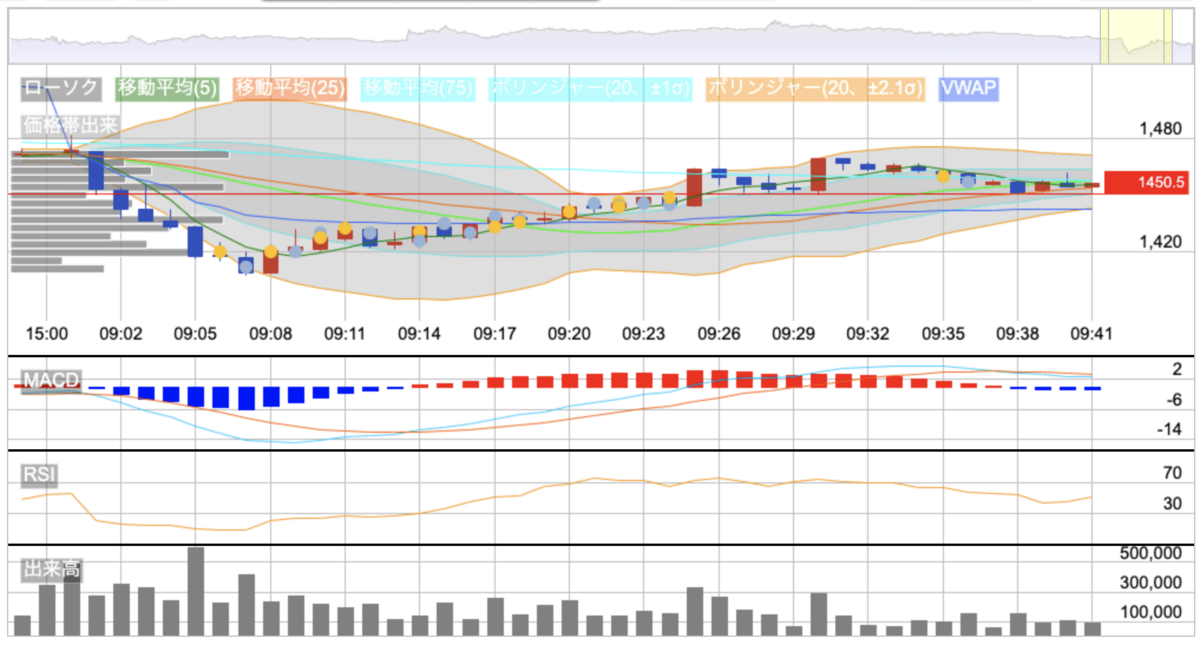This screenshot has width=1200, height=645.
Task: Click the 1,420 price axis label
Action: (x=1161, y=241)
